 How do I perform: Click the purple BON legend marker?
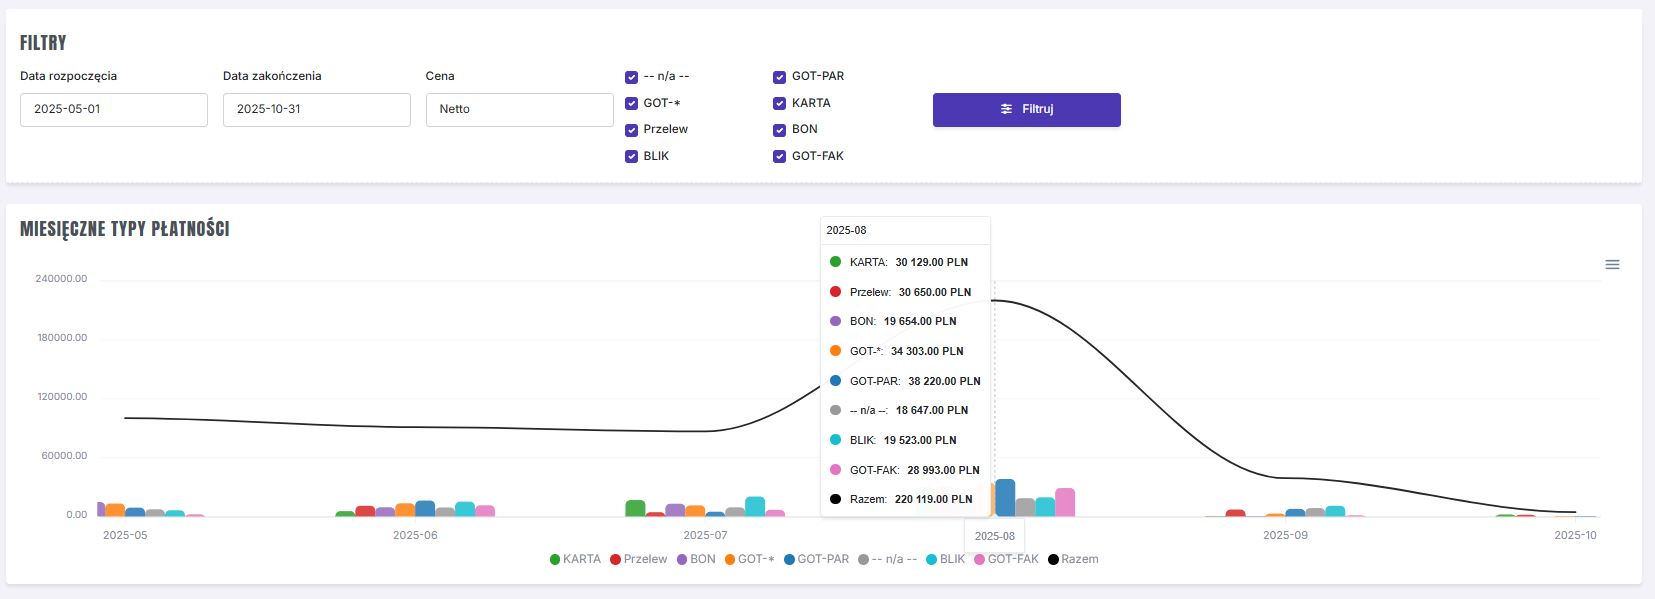682,560
